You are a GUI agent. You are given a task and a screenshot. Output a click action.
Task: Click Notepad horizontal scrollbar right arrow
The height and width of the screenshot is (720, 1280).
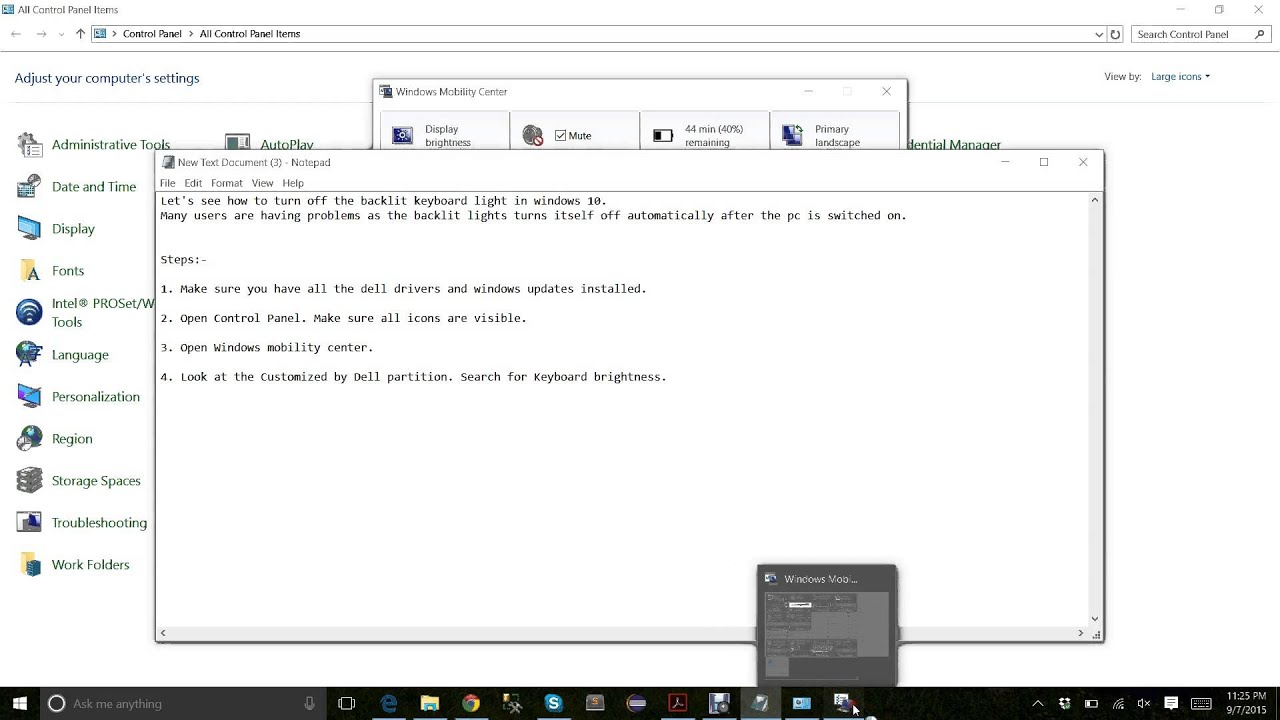click(1080, 633)
